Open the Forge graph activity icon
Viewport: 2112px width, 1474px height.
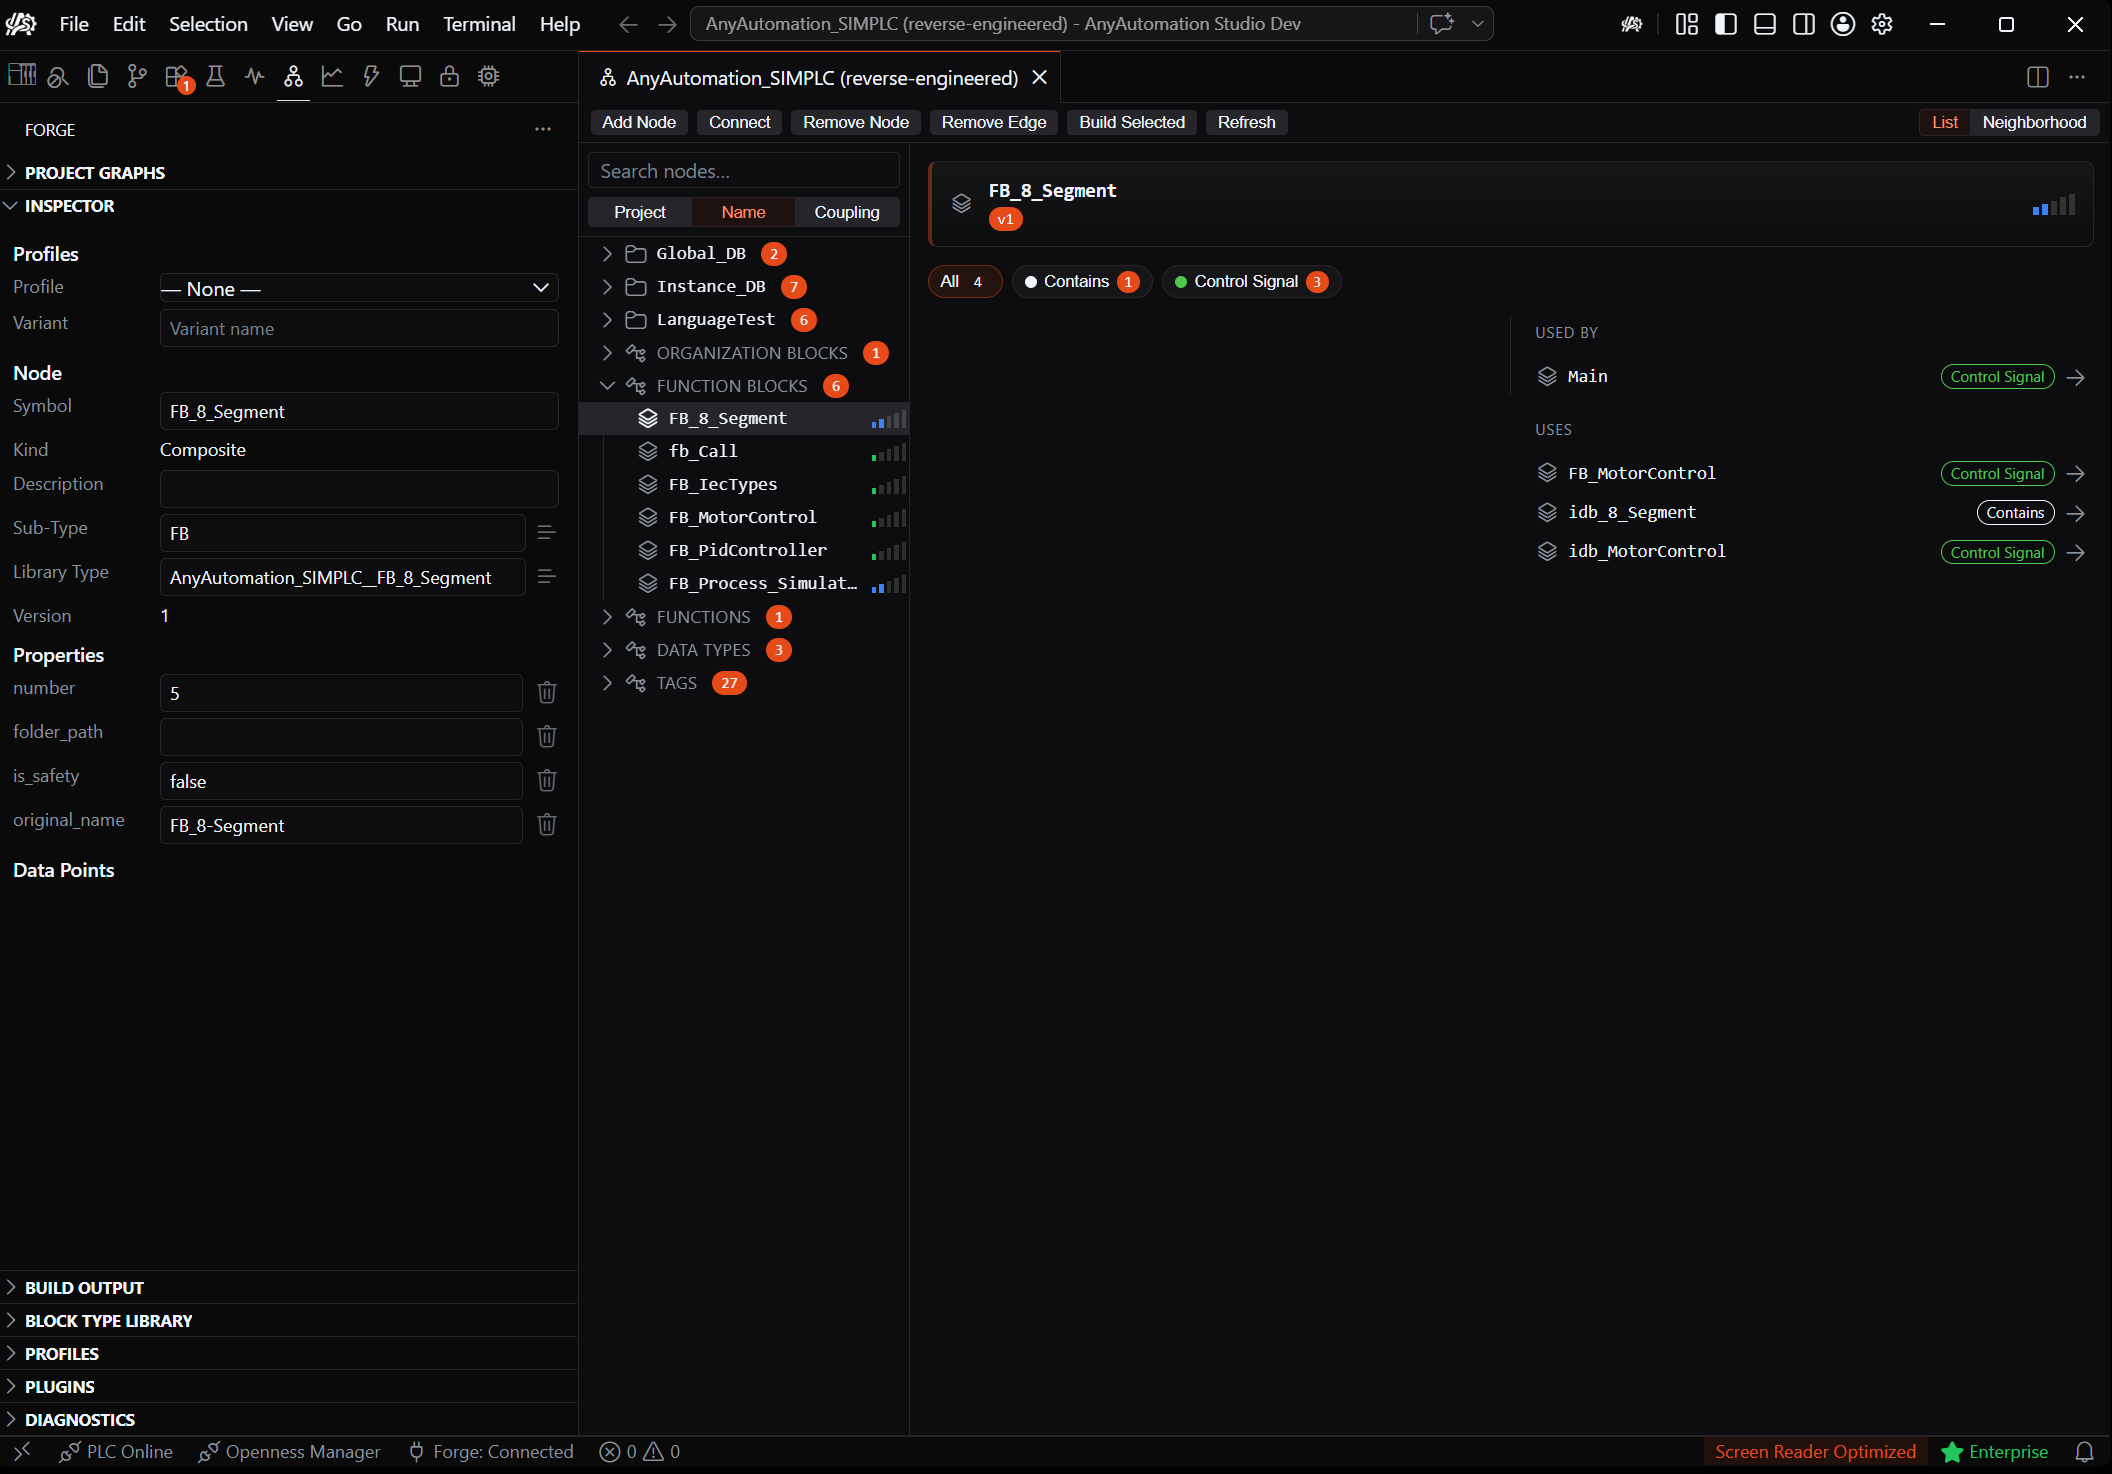click(x=293, y=76)
